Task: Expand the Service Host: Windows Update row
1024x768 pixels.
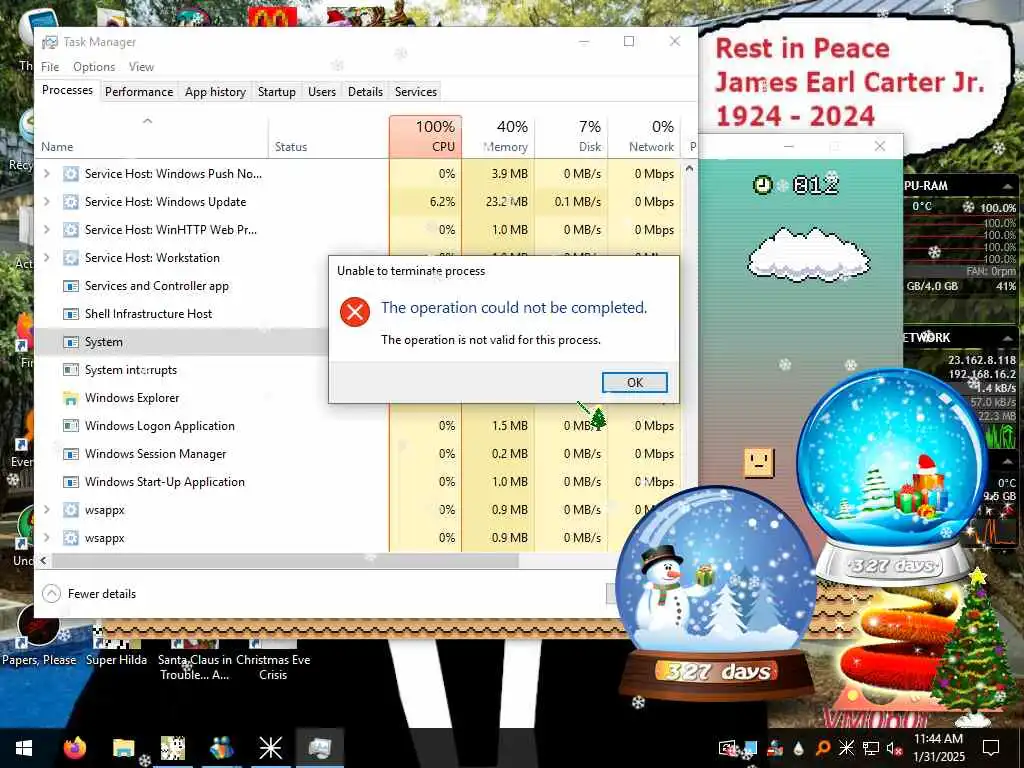Action: 46,202
